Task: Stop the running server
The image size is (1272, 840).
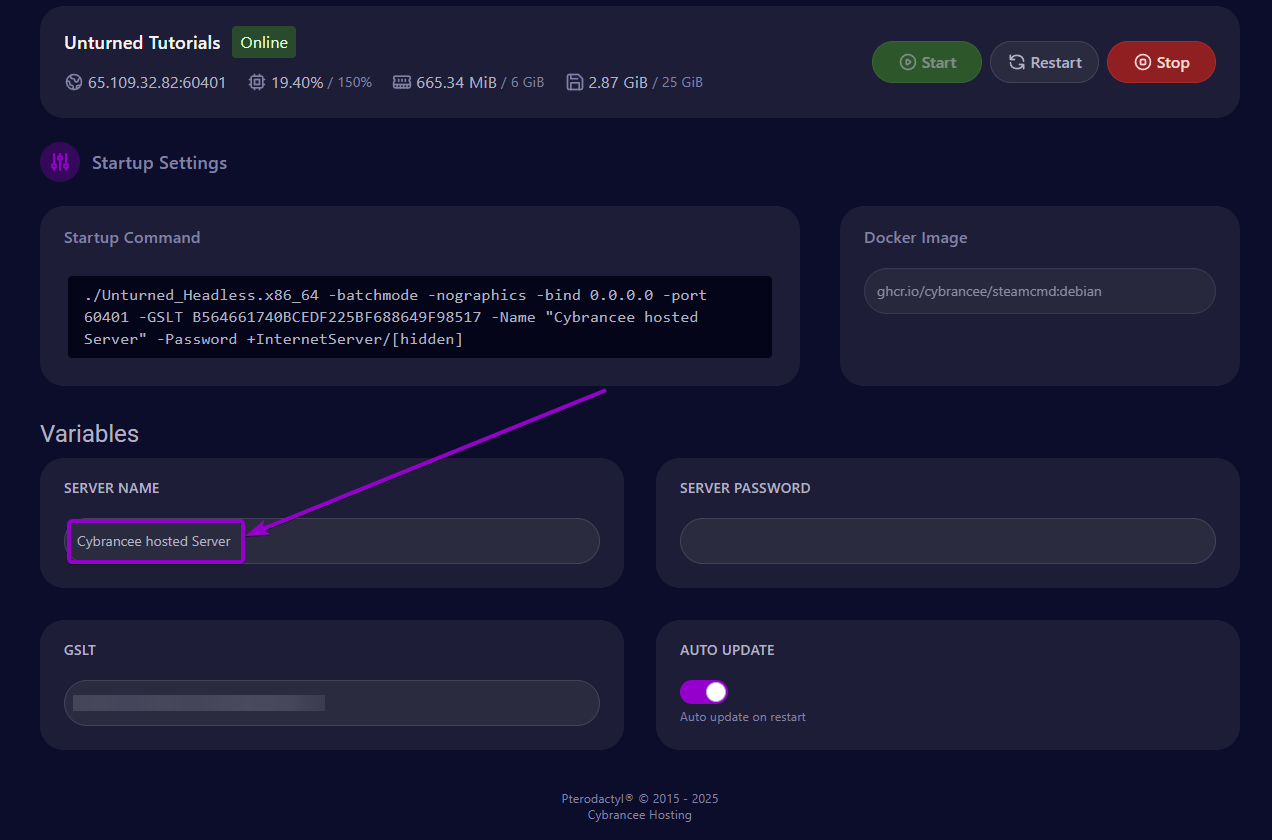Action: click(x=1161, y=62)
